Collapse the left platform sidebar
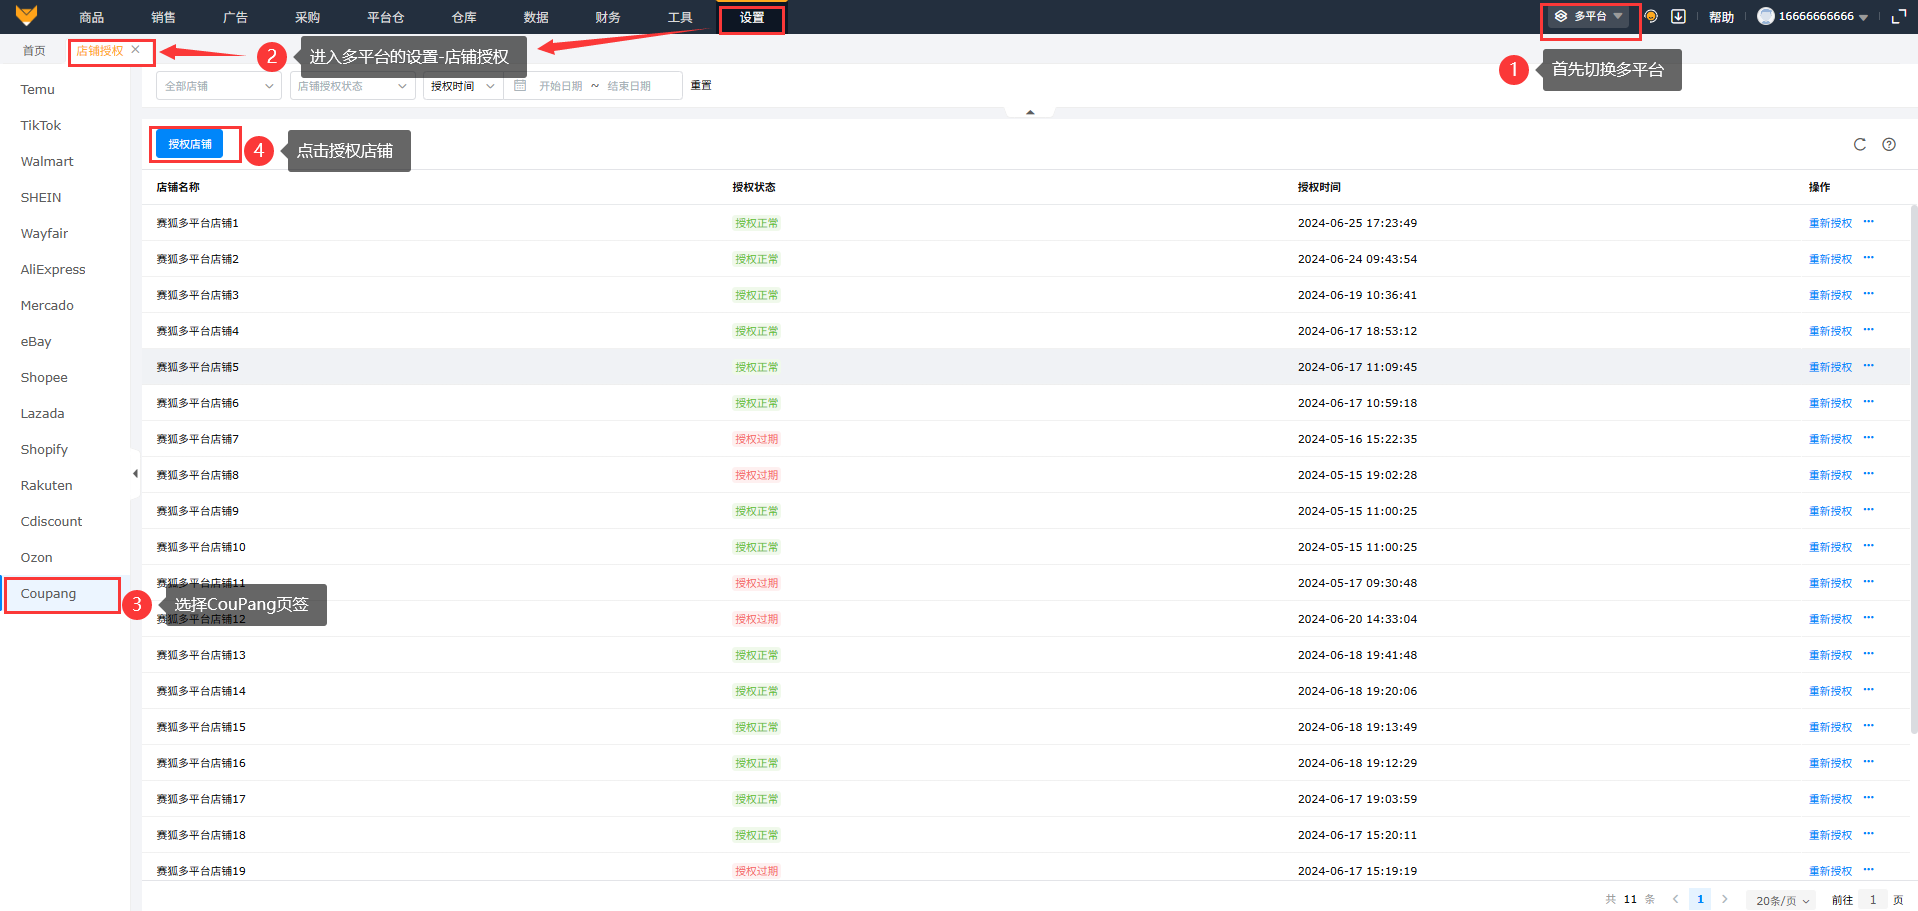Viewport: 1918px width, 911px height. [135, 474]
